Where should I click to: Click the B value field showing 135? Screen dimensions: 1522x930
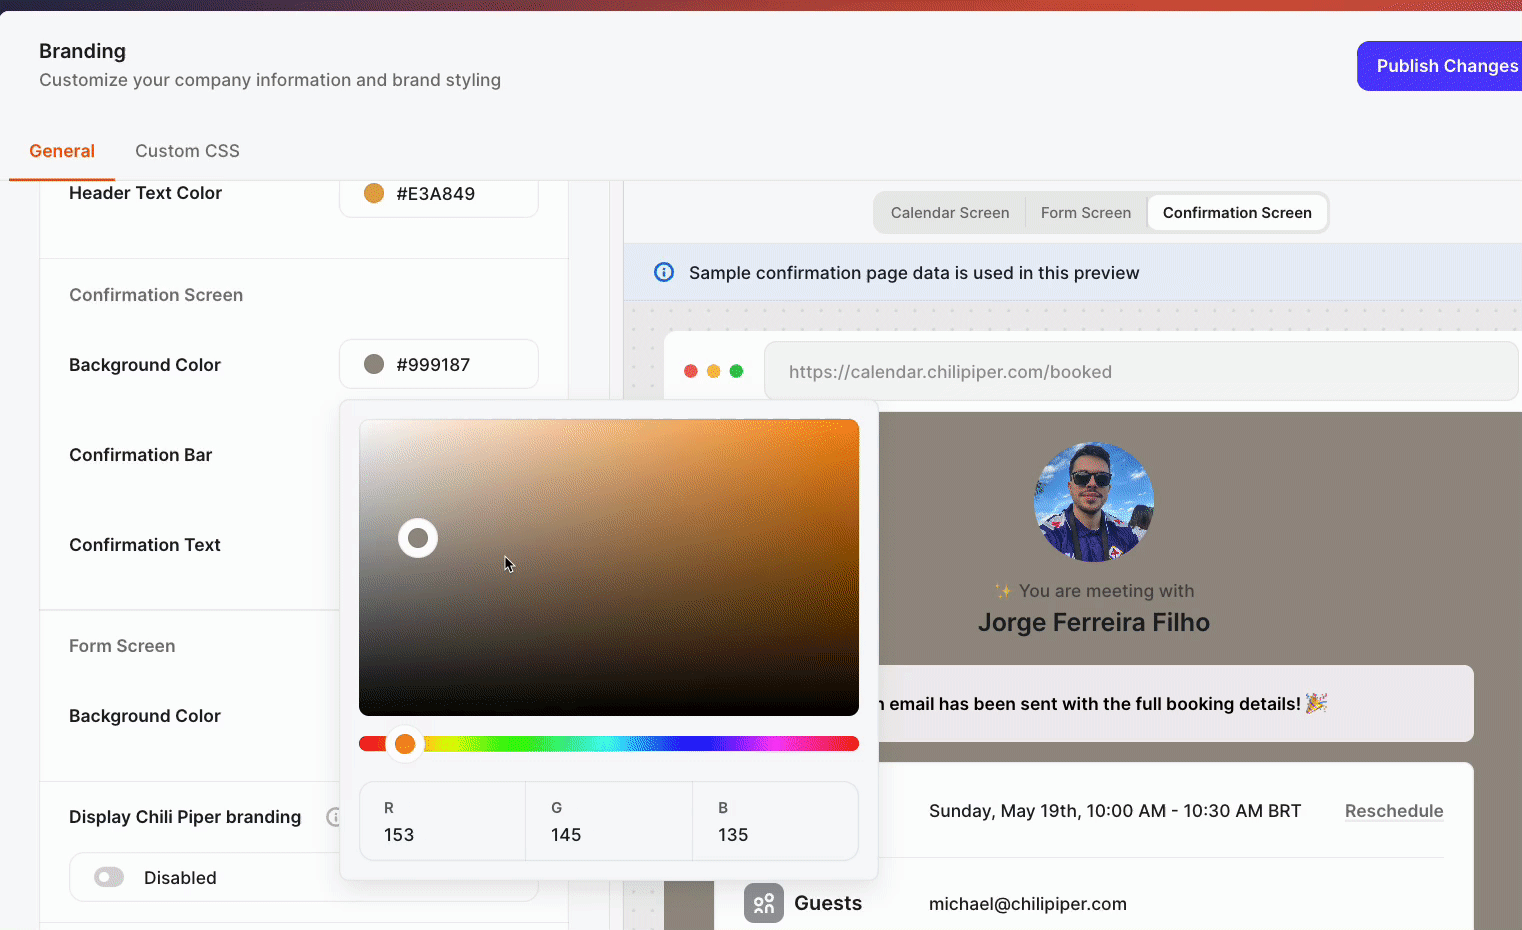click(x=775, y=821)
